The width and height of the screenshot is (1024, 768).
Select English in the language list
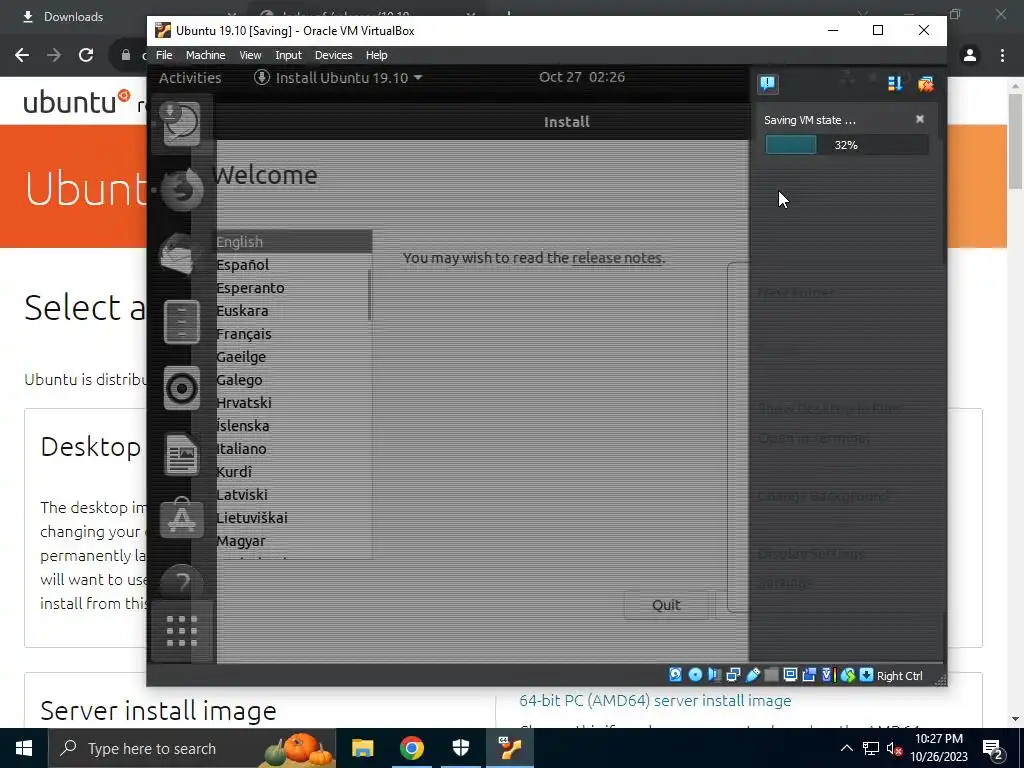pos(295,242)
